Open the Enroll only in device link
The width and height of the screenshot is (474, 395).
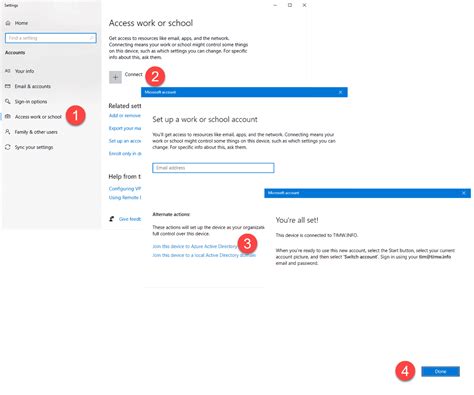[125, 154]
